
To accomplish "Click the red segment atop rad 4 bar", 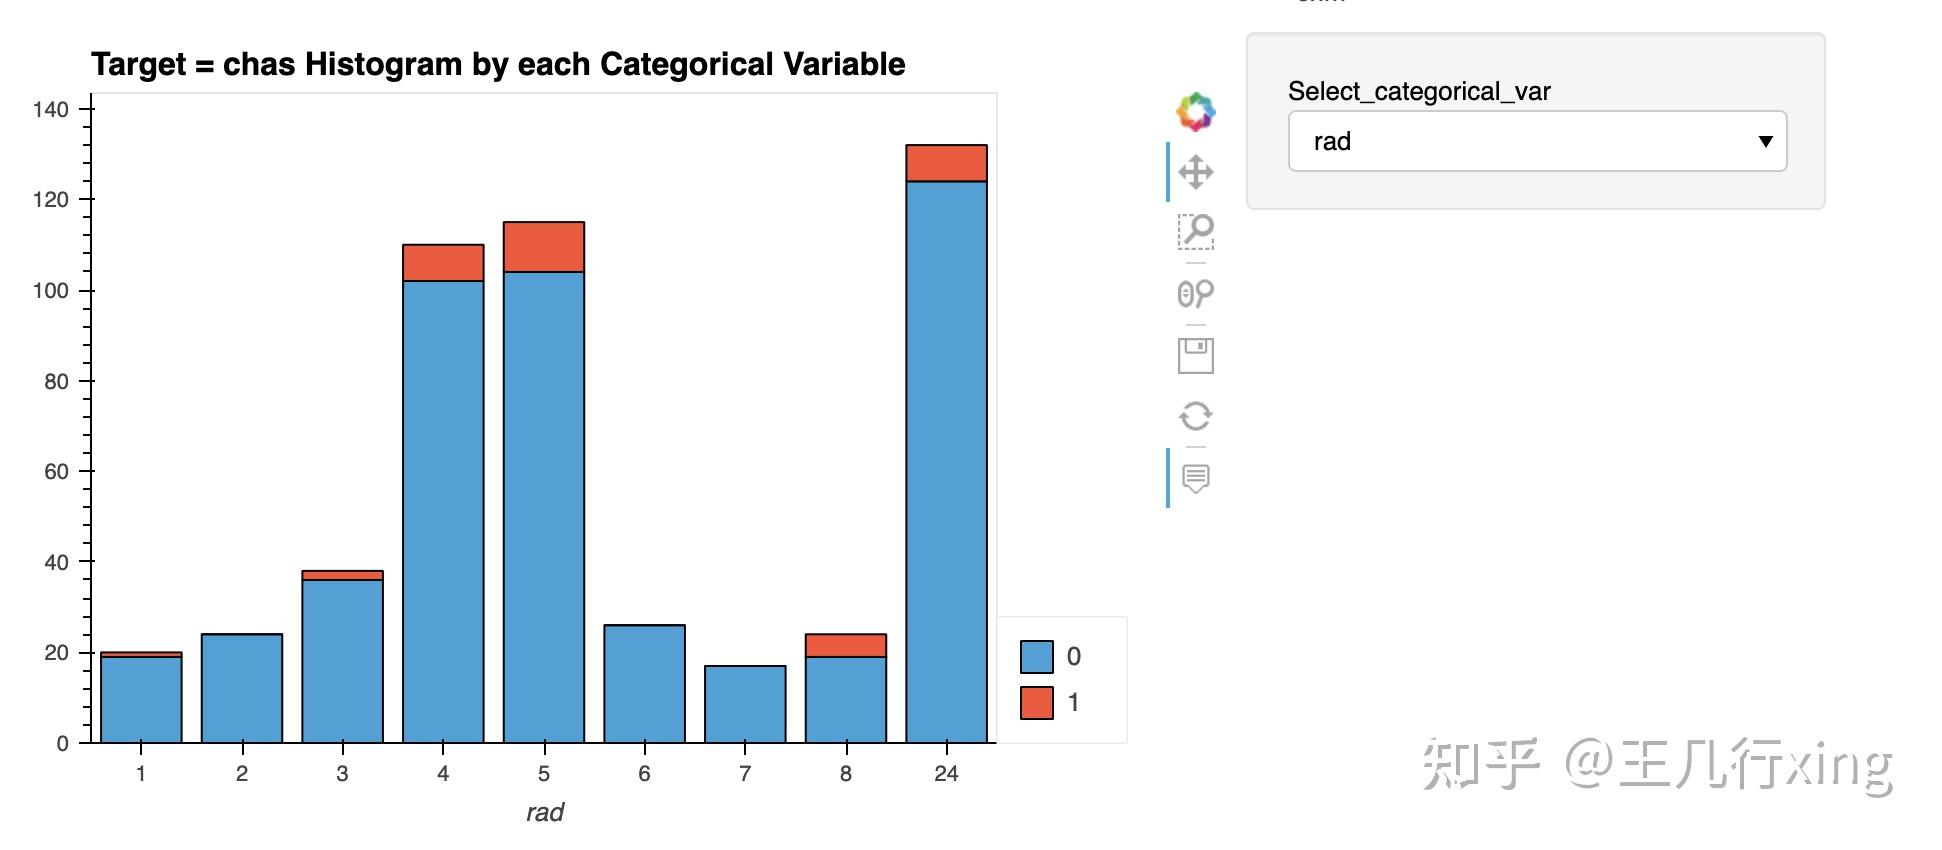I will click(x=443, y=262).
